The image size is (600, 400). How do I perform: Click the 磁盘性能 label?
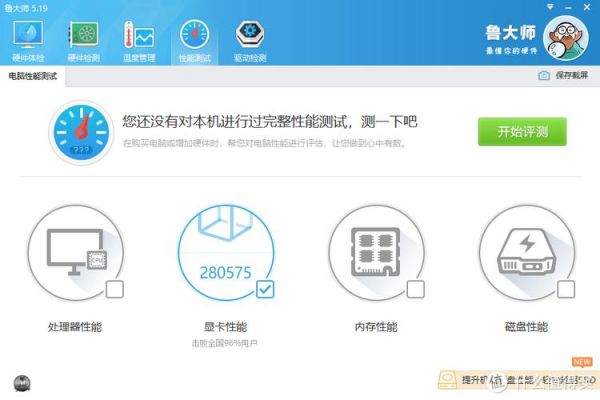526,327
